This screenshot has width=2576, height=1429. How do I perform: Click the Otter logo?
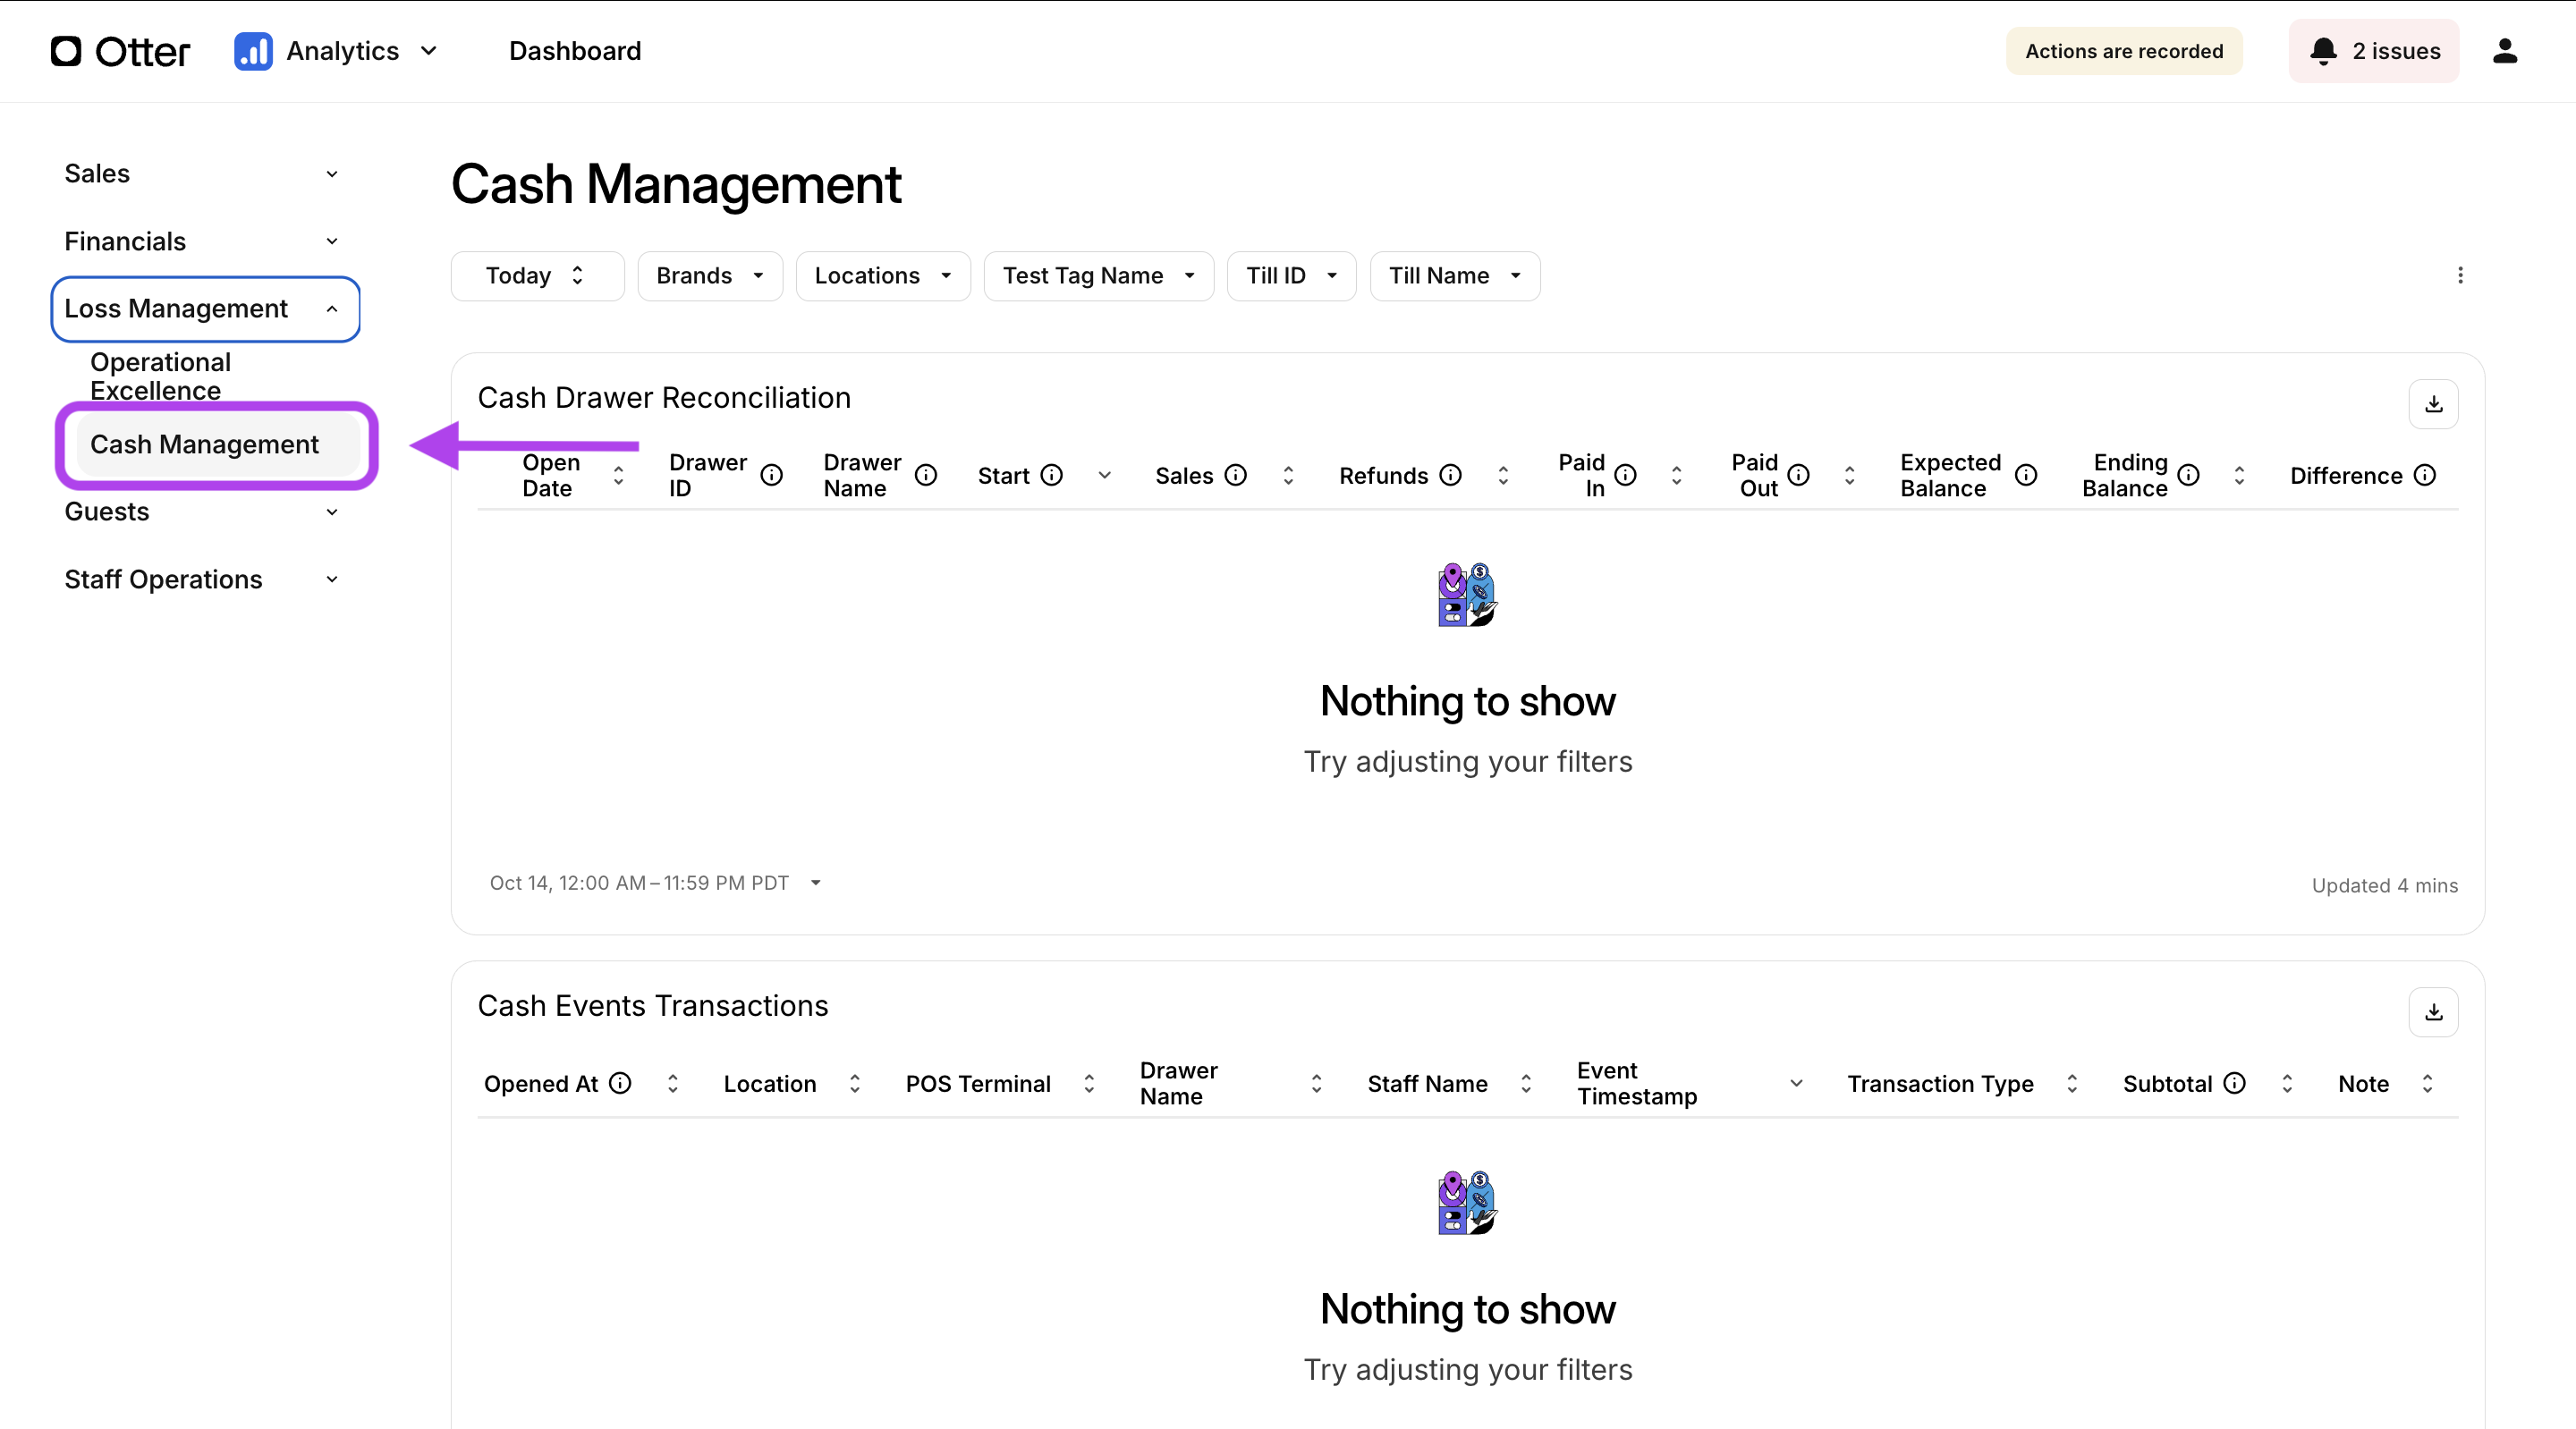120,51
